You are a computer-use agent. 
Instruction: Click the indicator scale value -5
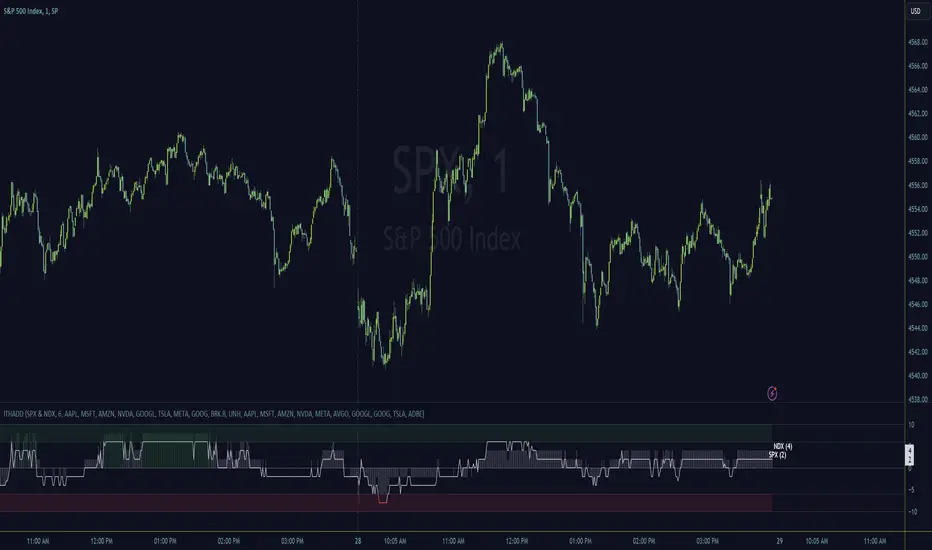911,490
